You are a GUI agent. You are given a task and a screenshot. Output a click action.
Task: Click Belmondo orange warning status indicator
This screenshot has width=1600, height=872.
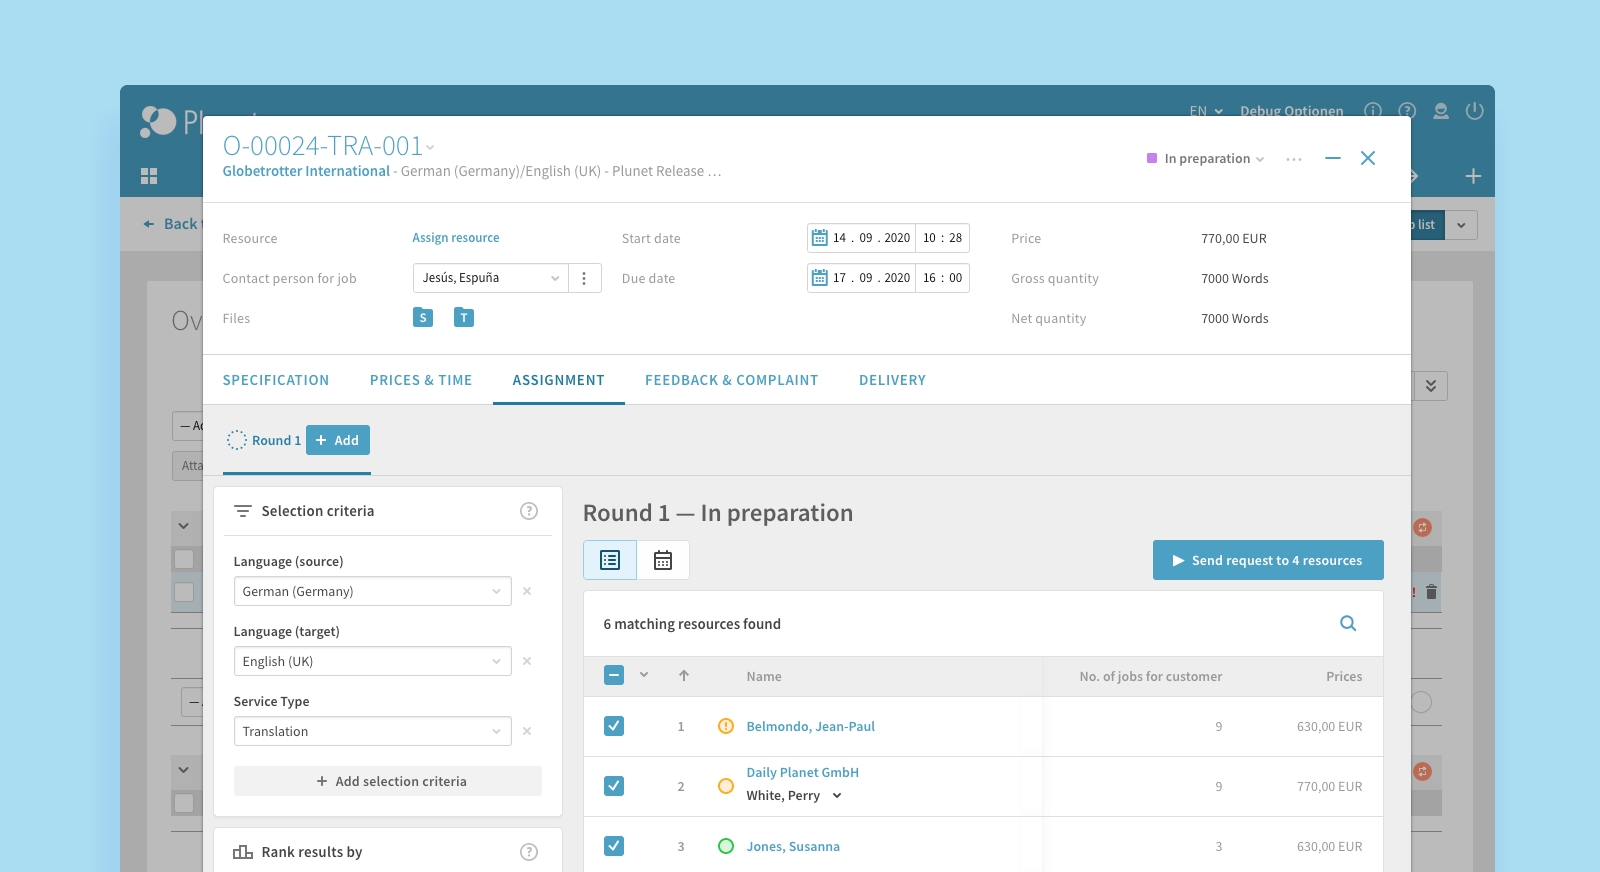[726, 726]
